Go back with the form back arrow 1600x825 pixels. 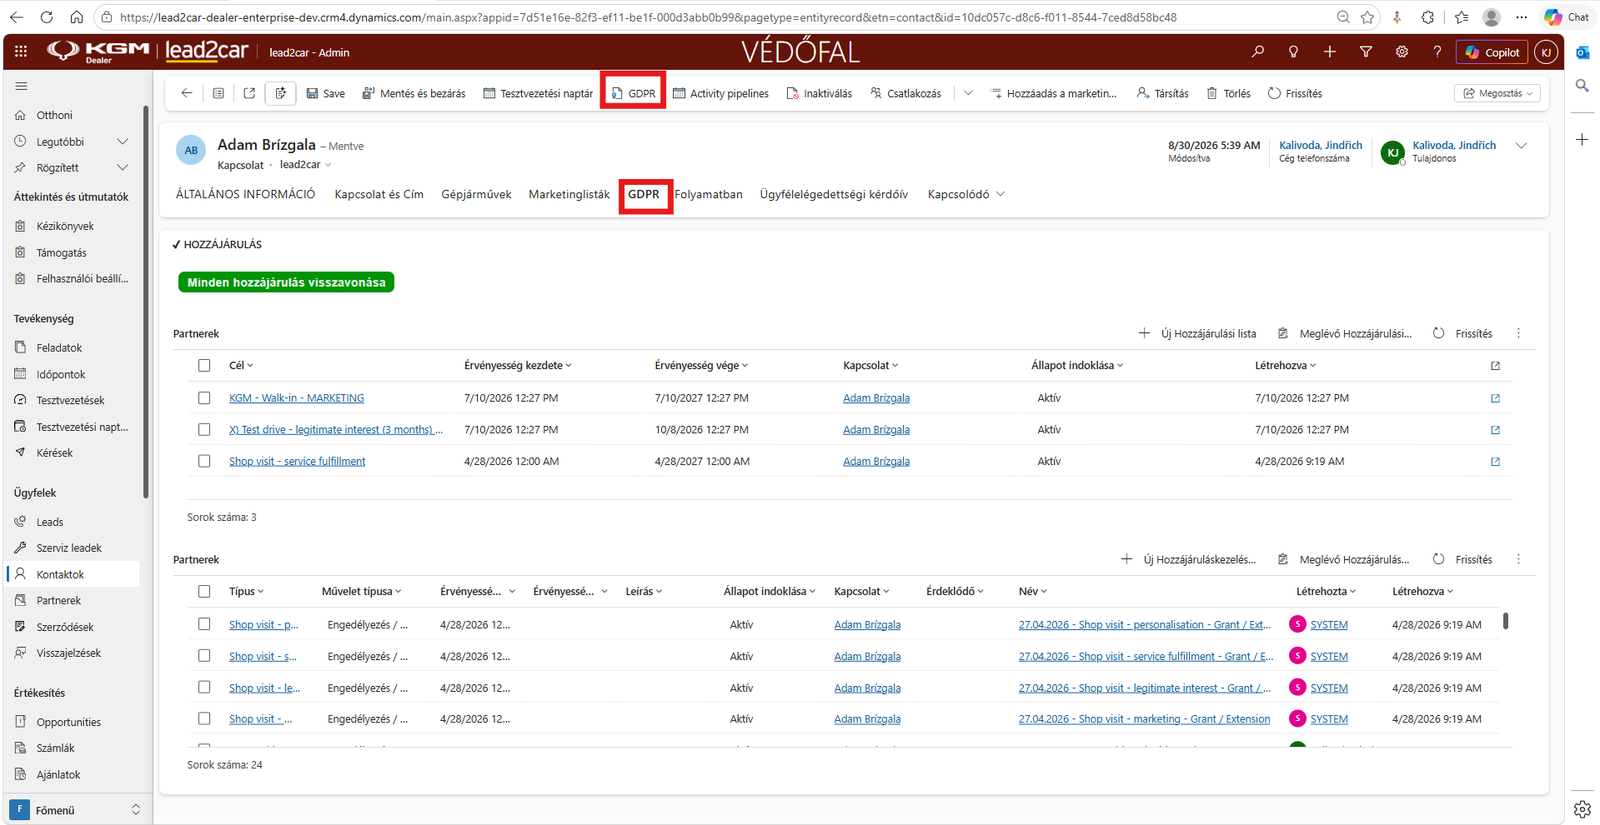coord(187,93)
